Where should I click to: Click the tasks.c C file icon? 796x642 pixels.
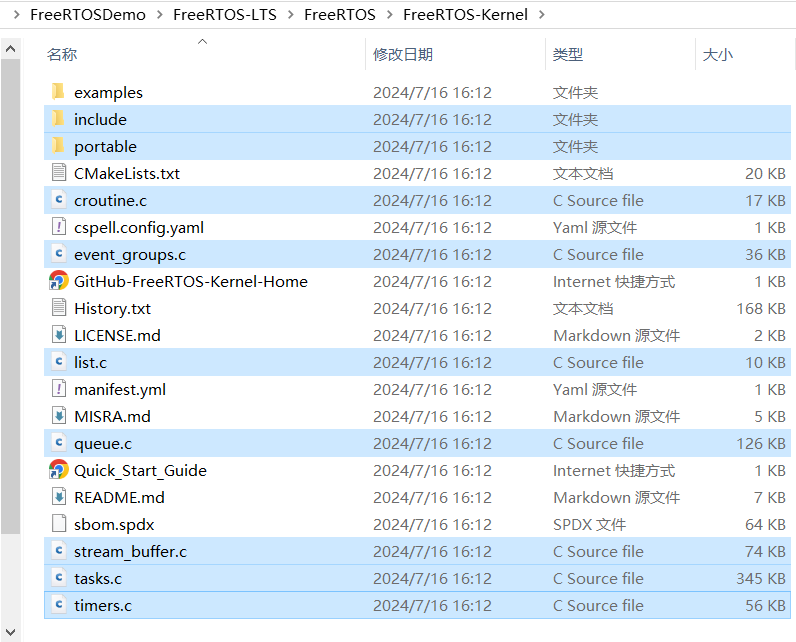pos(59,578)
